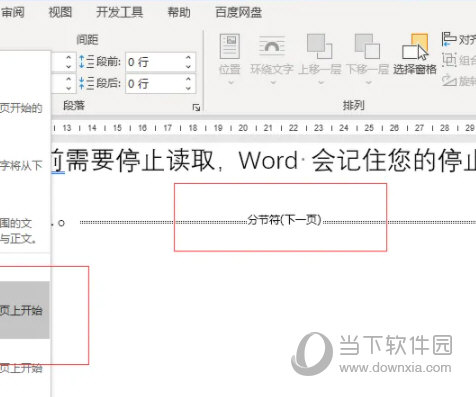Open the 百度网盘 tab
This screenshot has height=397, width=476.
pyautogui.click(x=239, y=13)
